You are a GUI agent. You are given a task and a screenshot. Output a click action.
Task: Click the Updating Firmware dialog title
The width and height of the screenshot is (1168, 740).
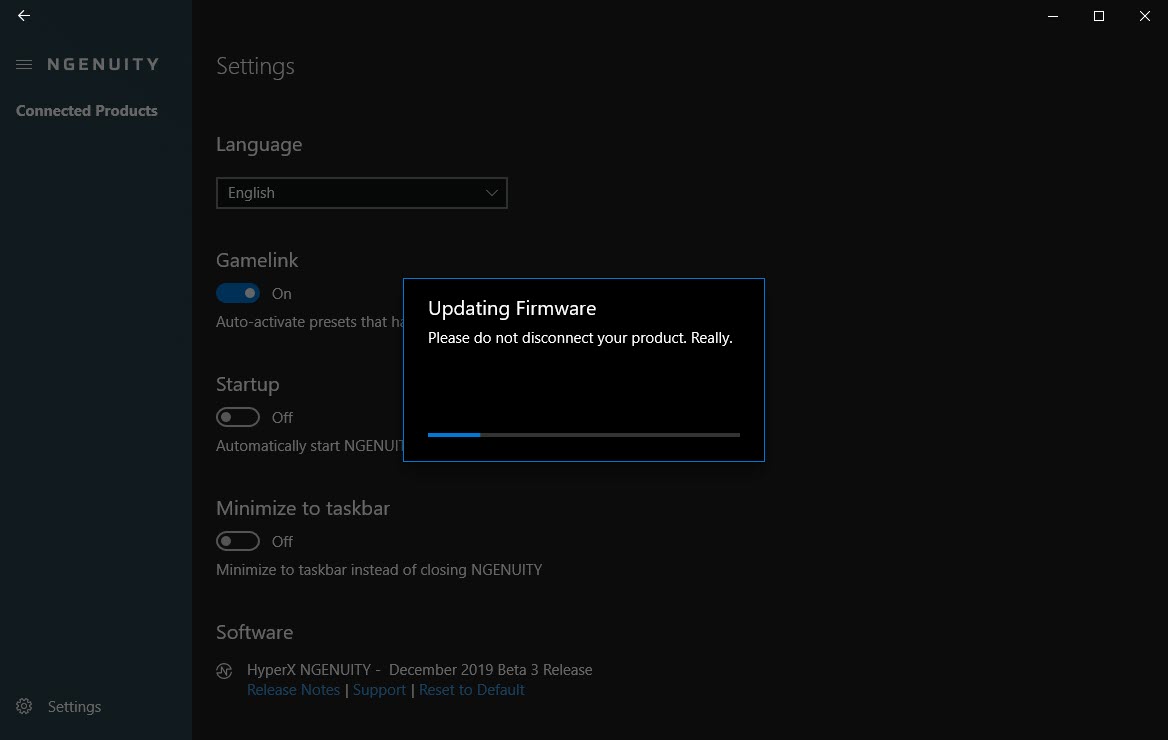(512, 309)
